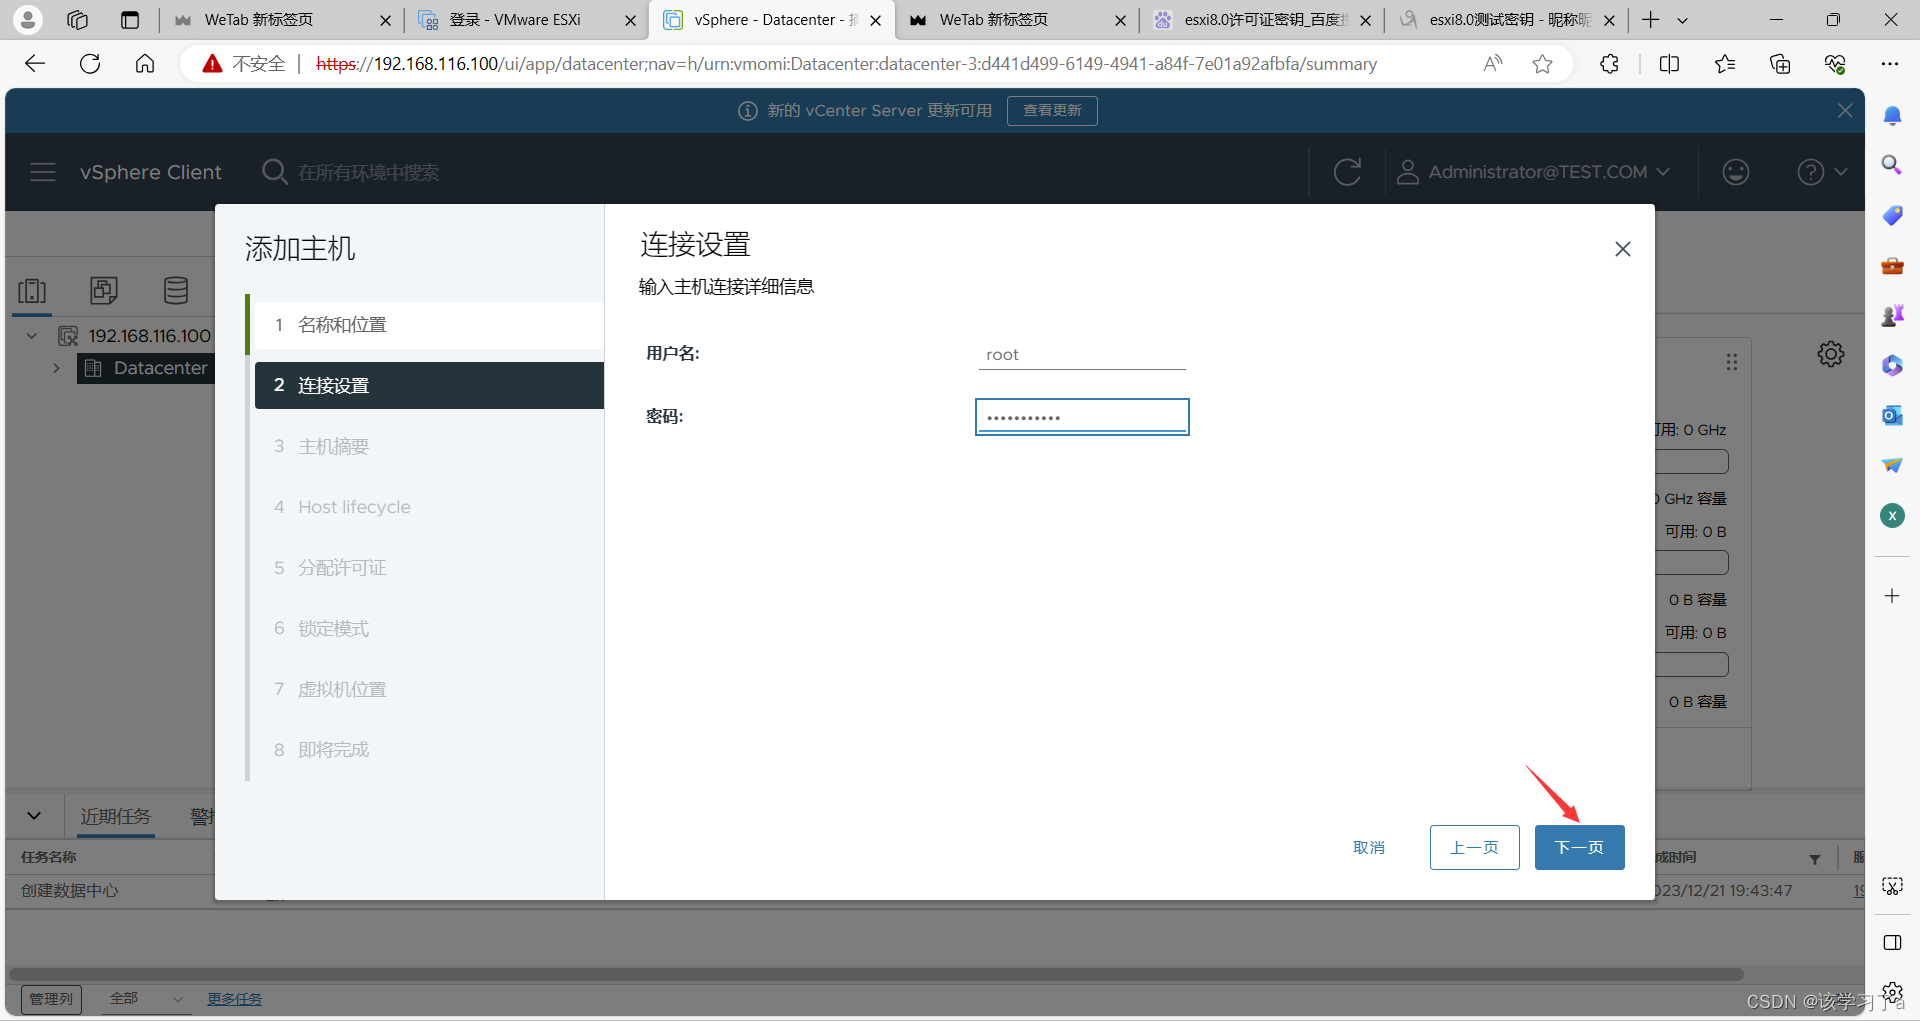Click the vSphere refresh icon
1920x1021 pixels.
[1347, 172]
